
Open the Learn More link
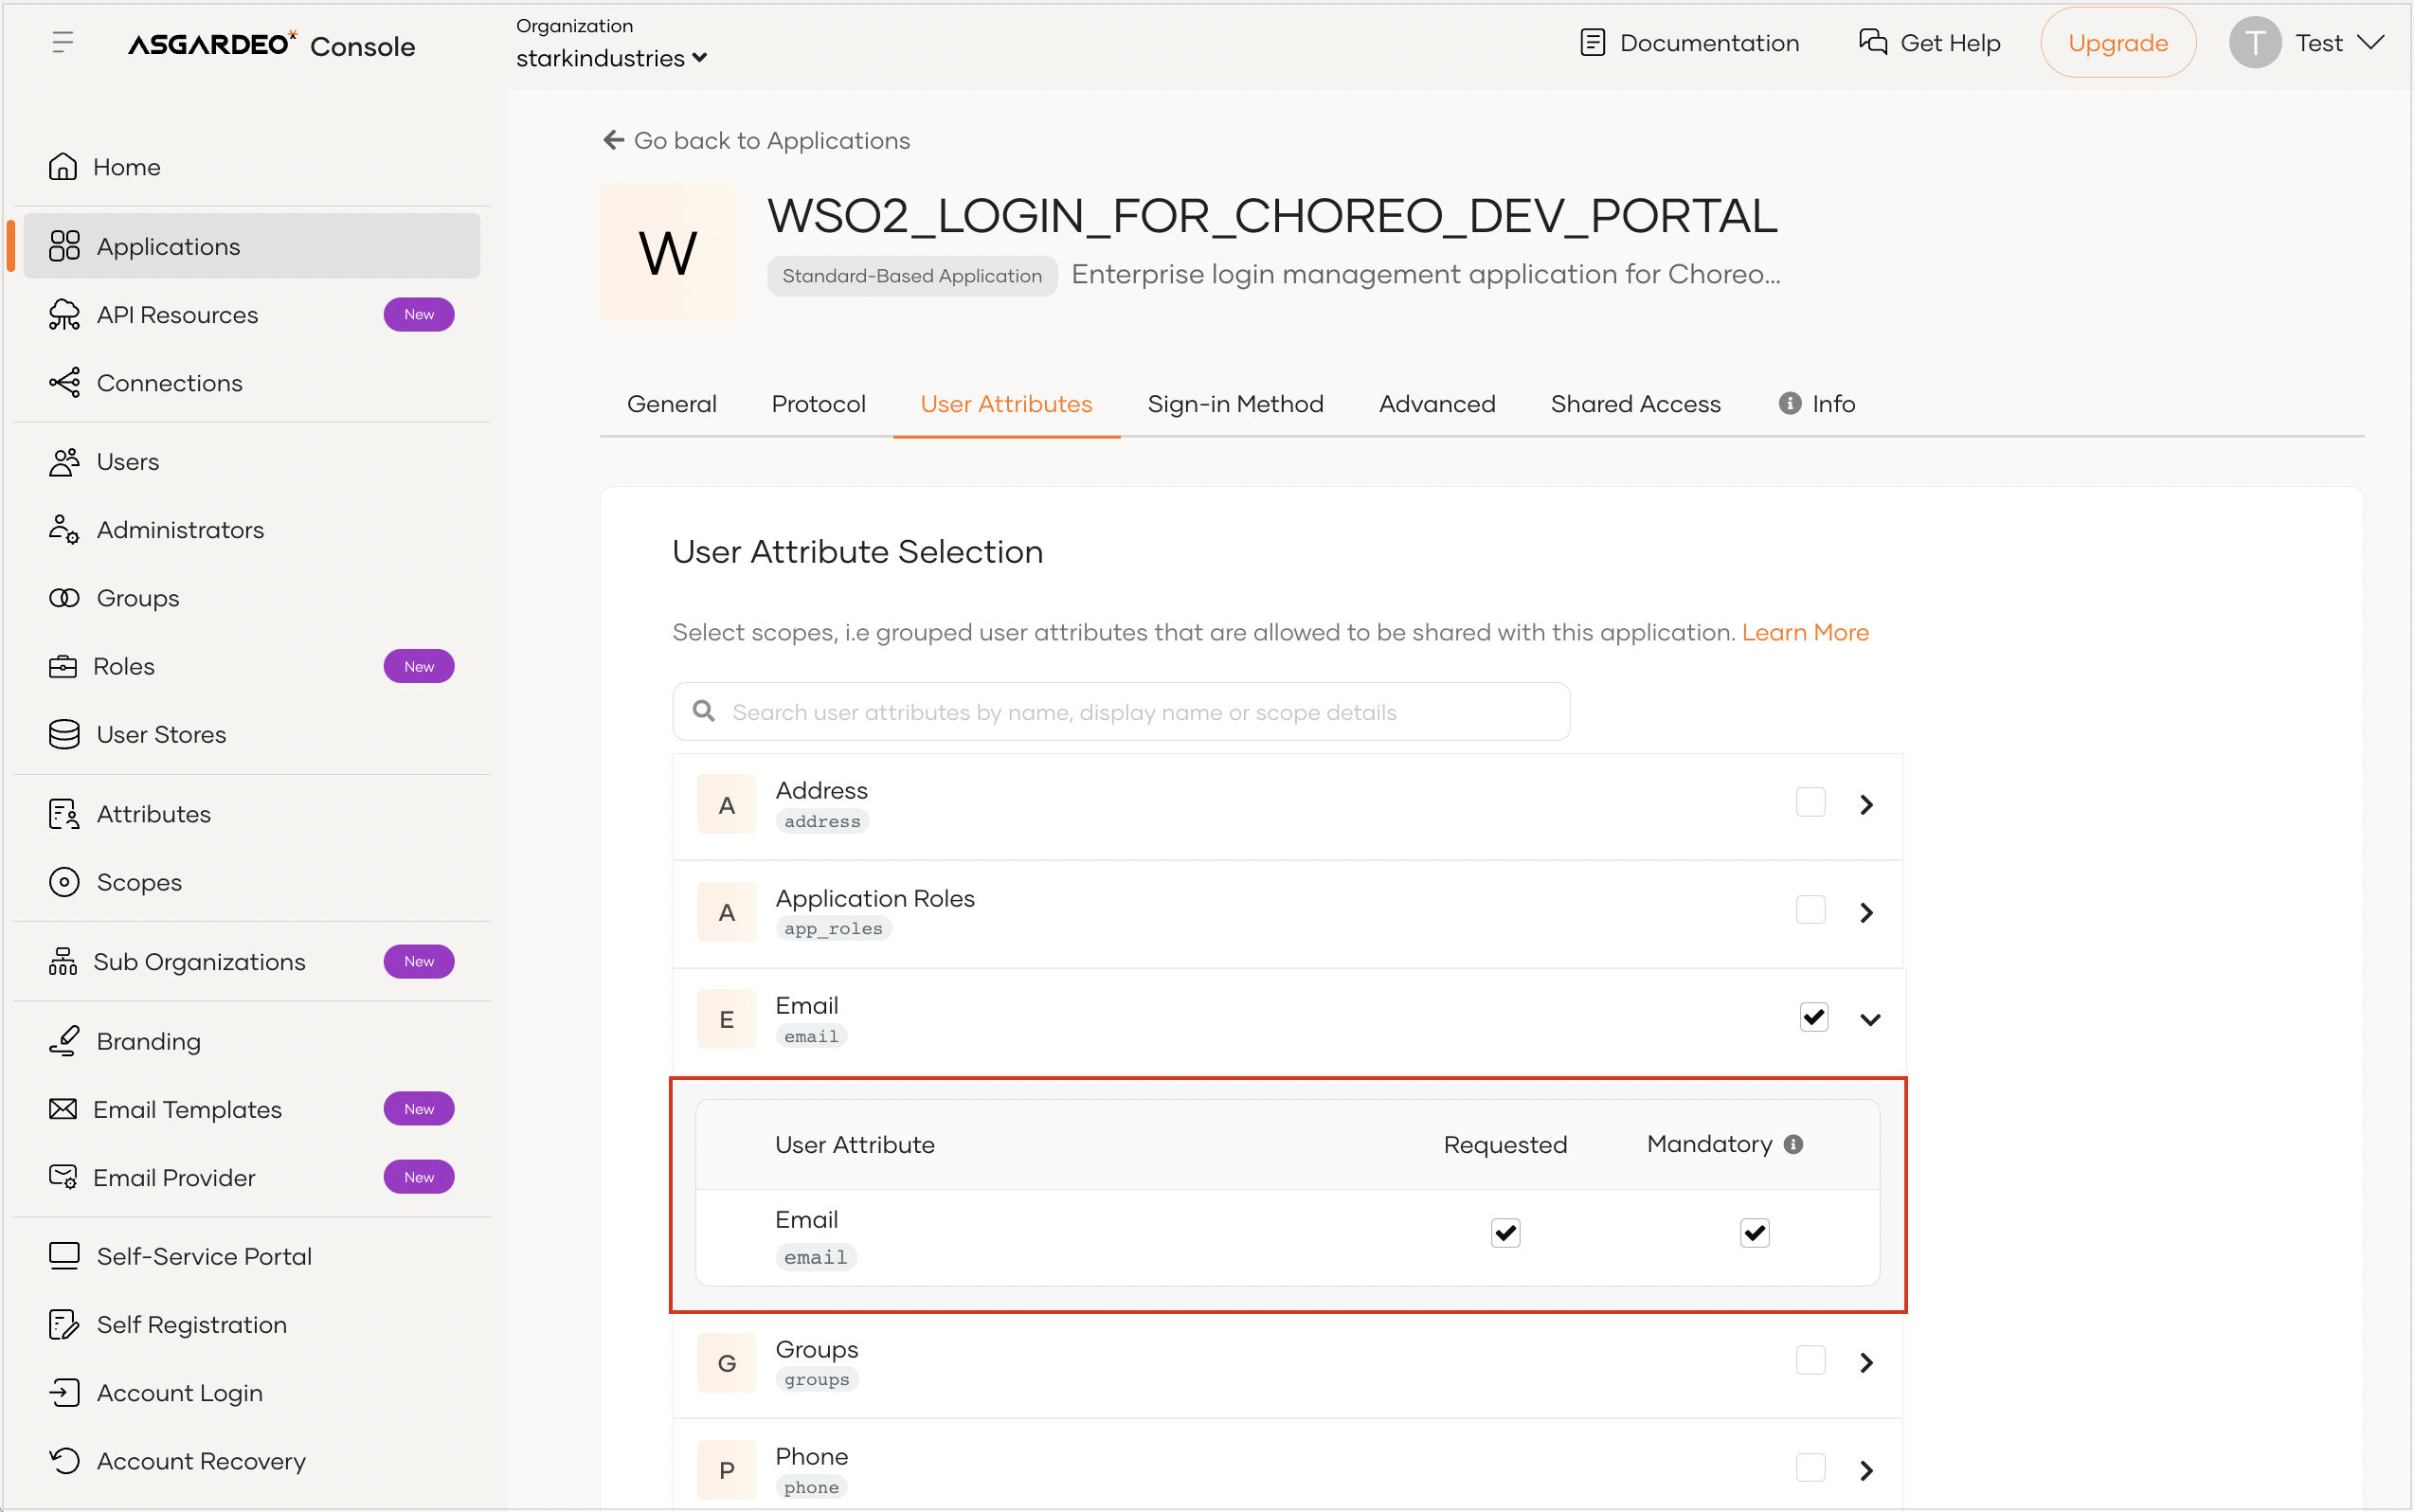tap(1804, 632)
